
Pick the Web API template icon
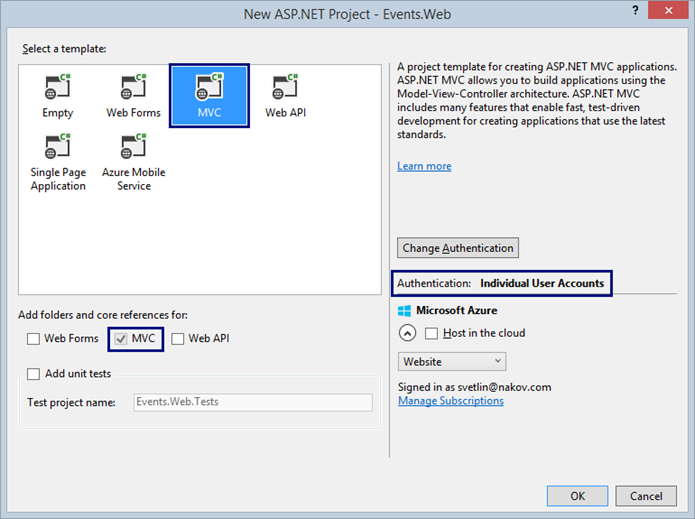(285, 88)
